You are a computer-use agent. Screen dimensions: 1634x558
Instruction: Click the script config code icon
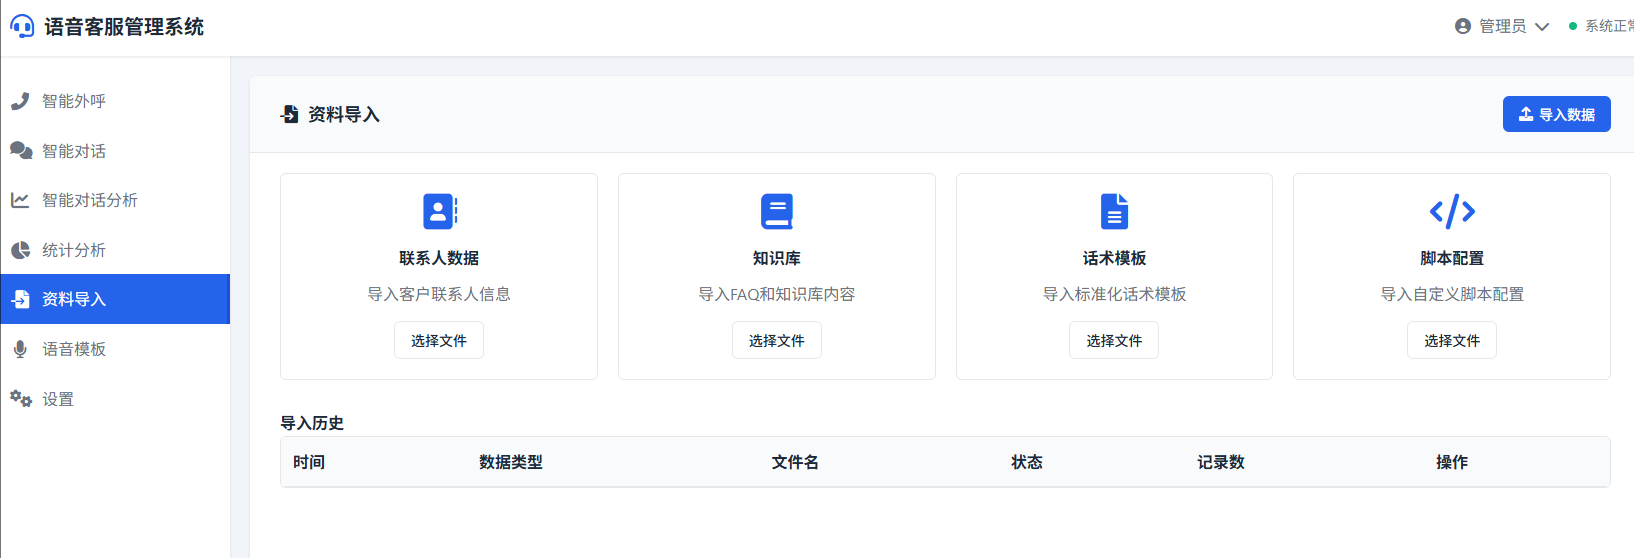pyautogui.click(x=1452, y=212)
